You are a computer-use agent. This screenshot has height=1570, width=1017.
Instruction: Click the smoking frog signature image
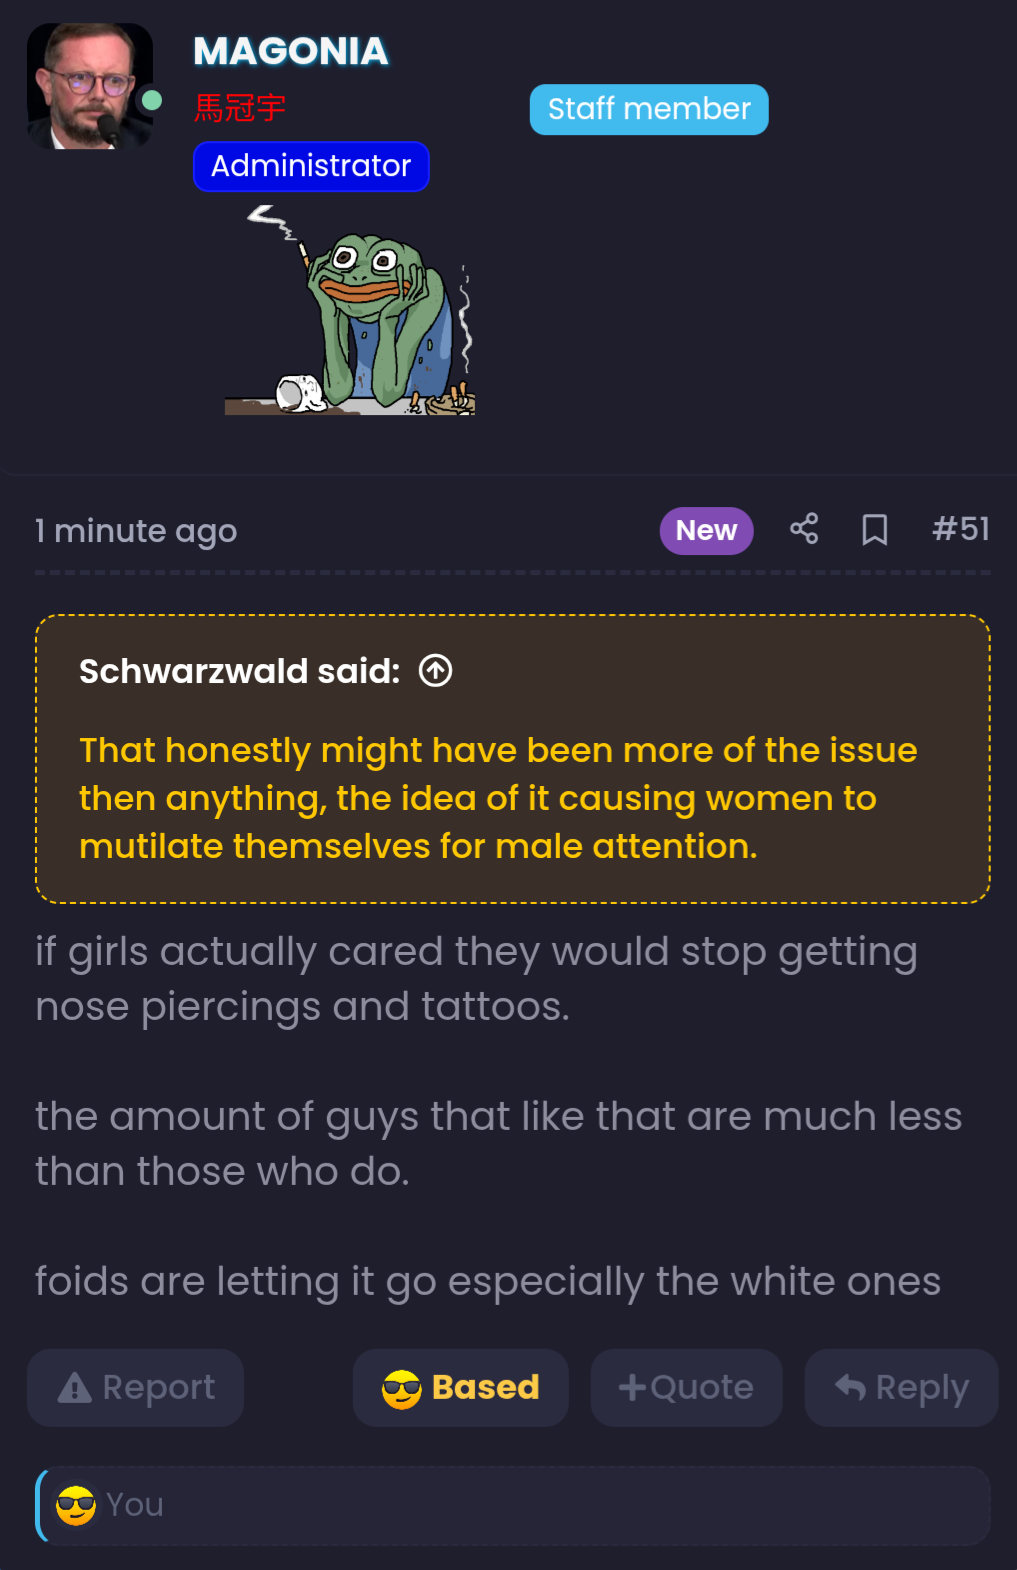350,310
